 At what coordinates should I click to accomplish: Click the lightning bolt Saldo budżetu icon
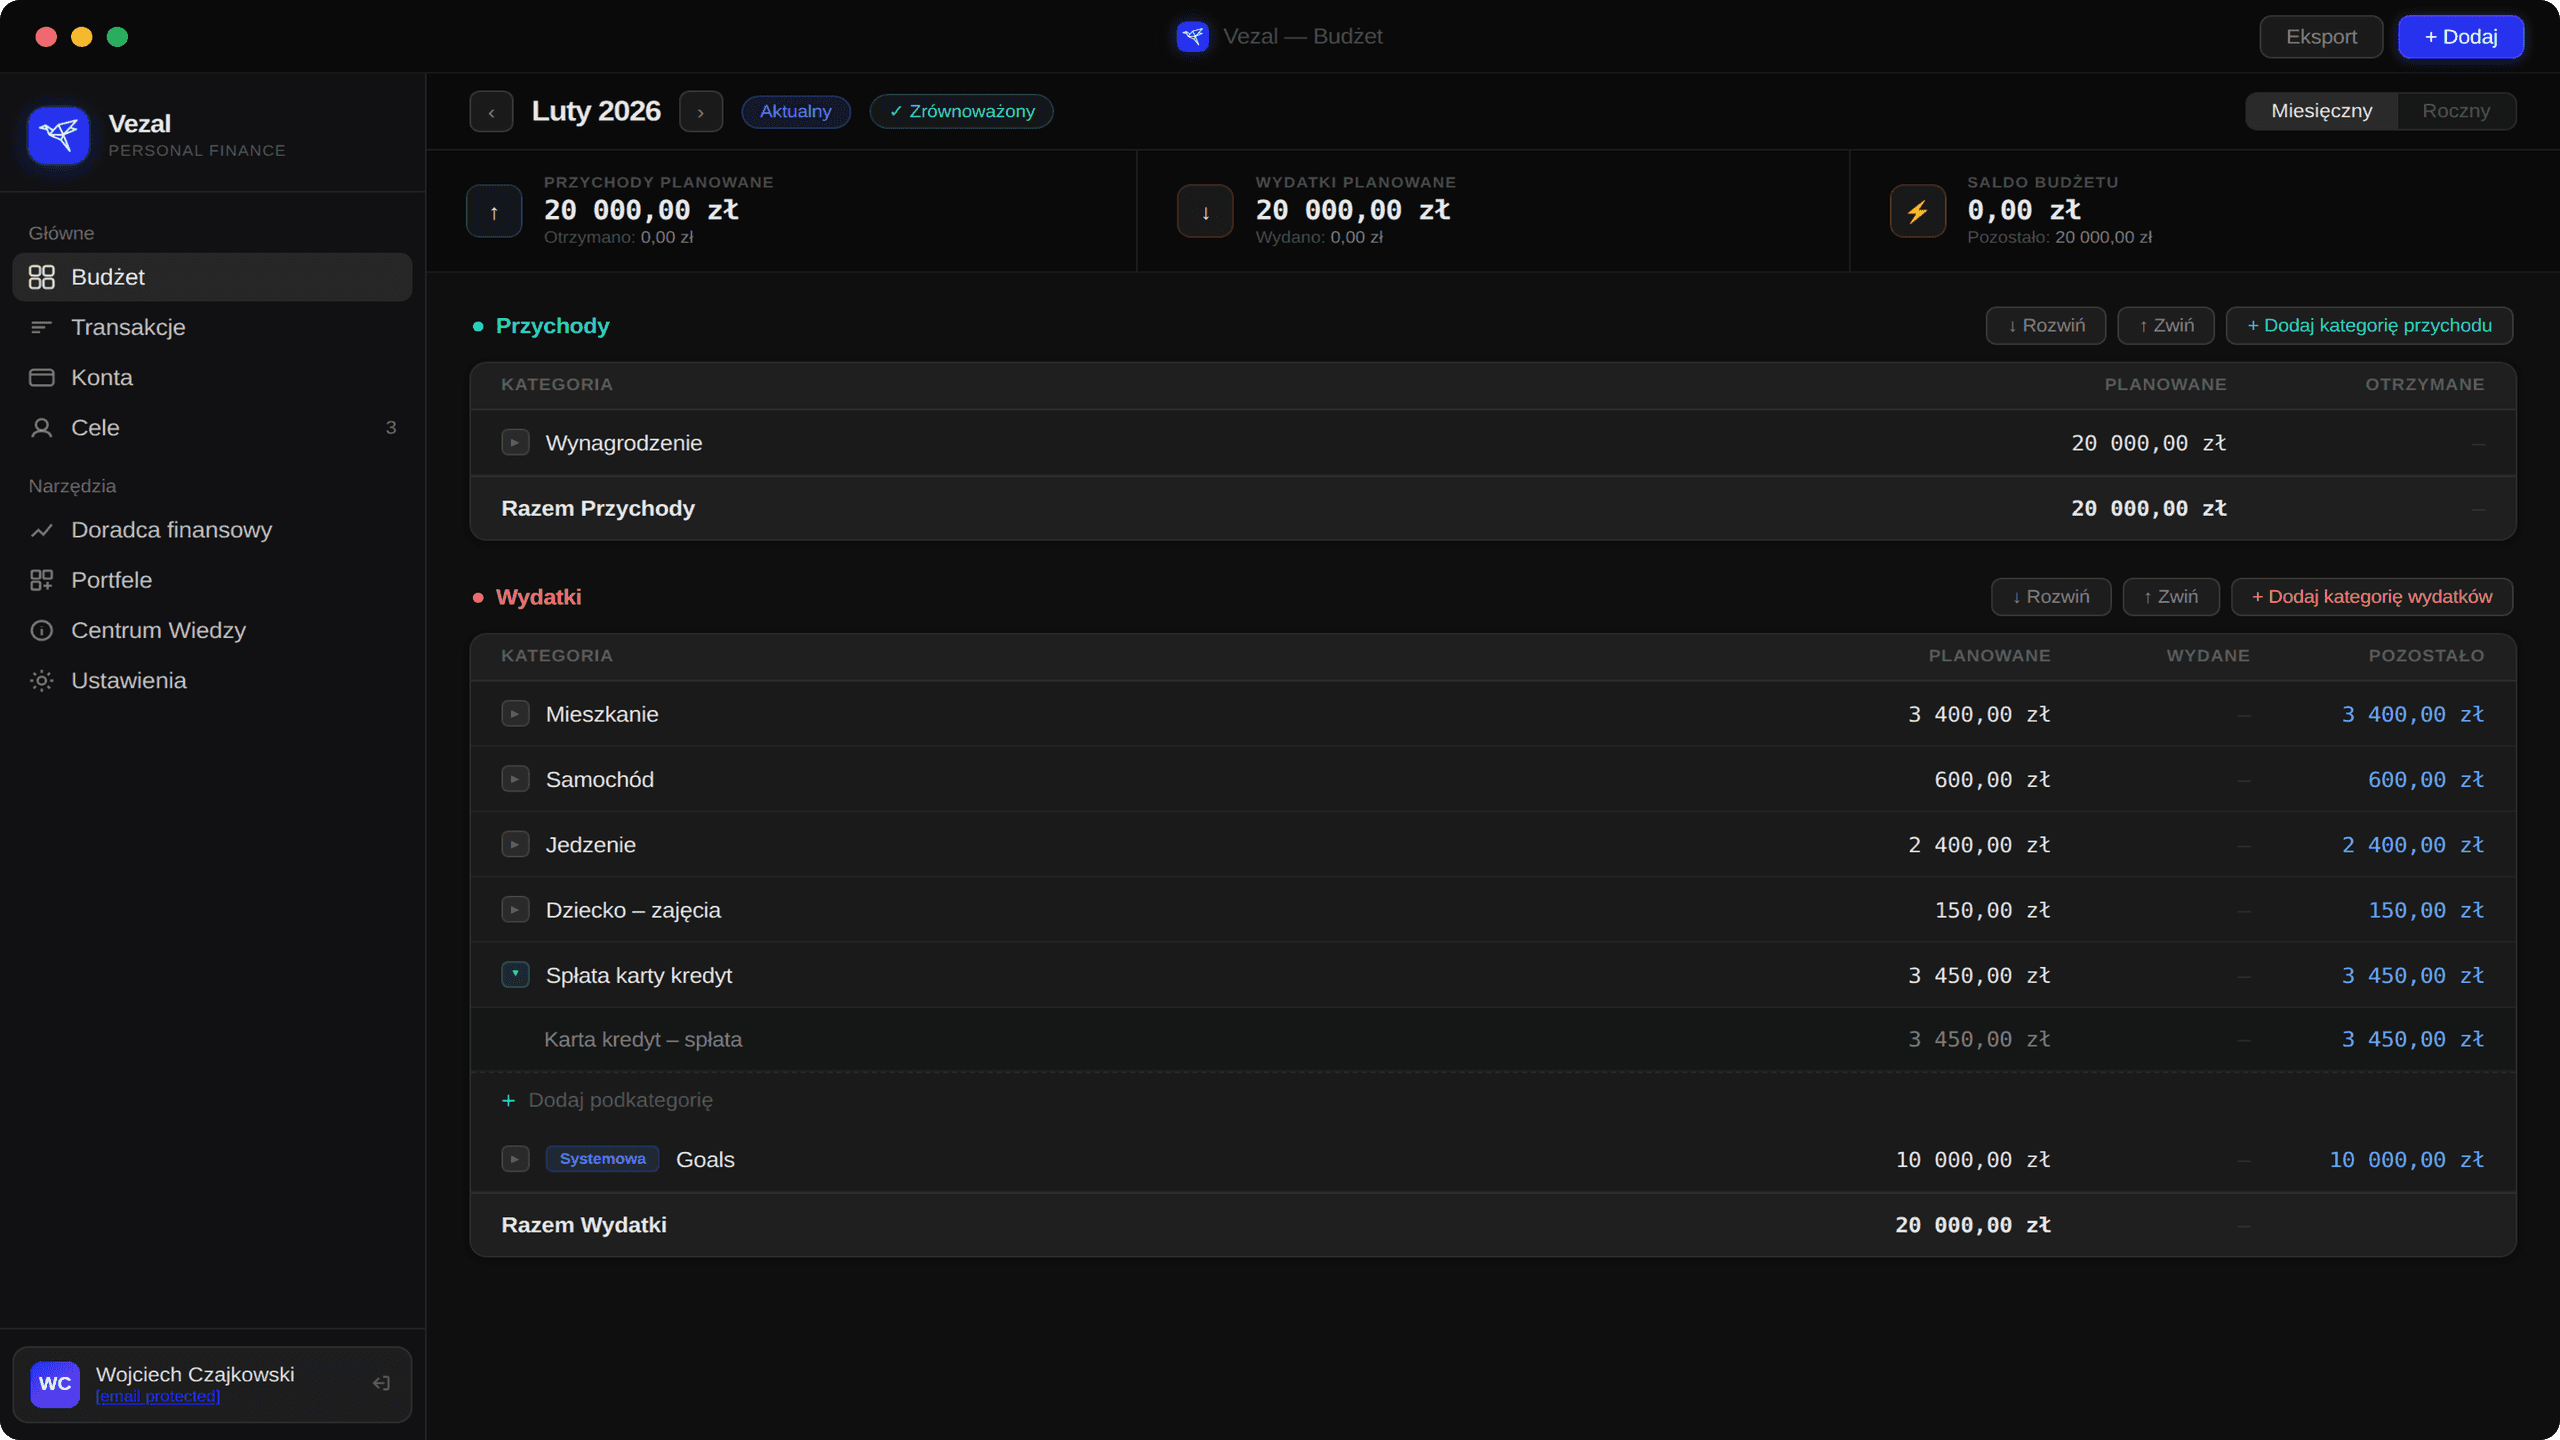pyautogui.click(x=1917, y=211)
